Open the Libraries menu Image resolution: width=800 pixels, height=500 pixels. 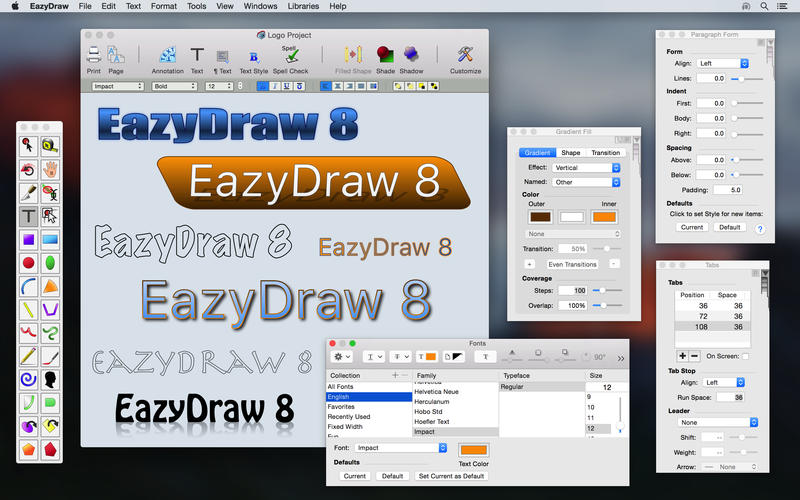click(303, 6)
